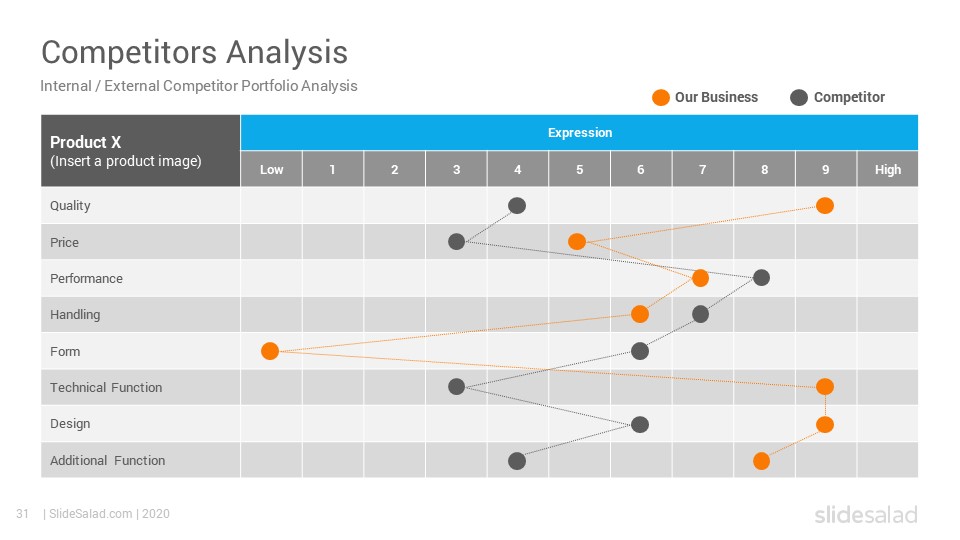960x540 pixels.
Task: Select the orange Handling data point
Action: click(x=640, y=314)
